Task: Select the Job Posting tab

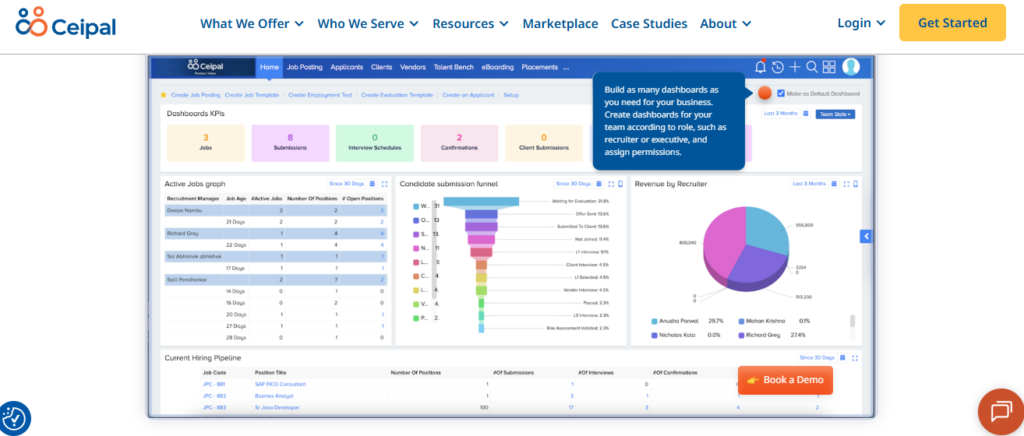Action: pyautogui.click(x=305, y=67)
